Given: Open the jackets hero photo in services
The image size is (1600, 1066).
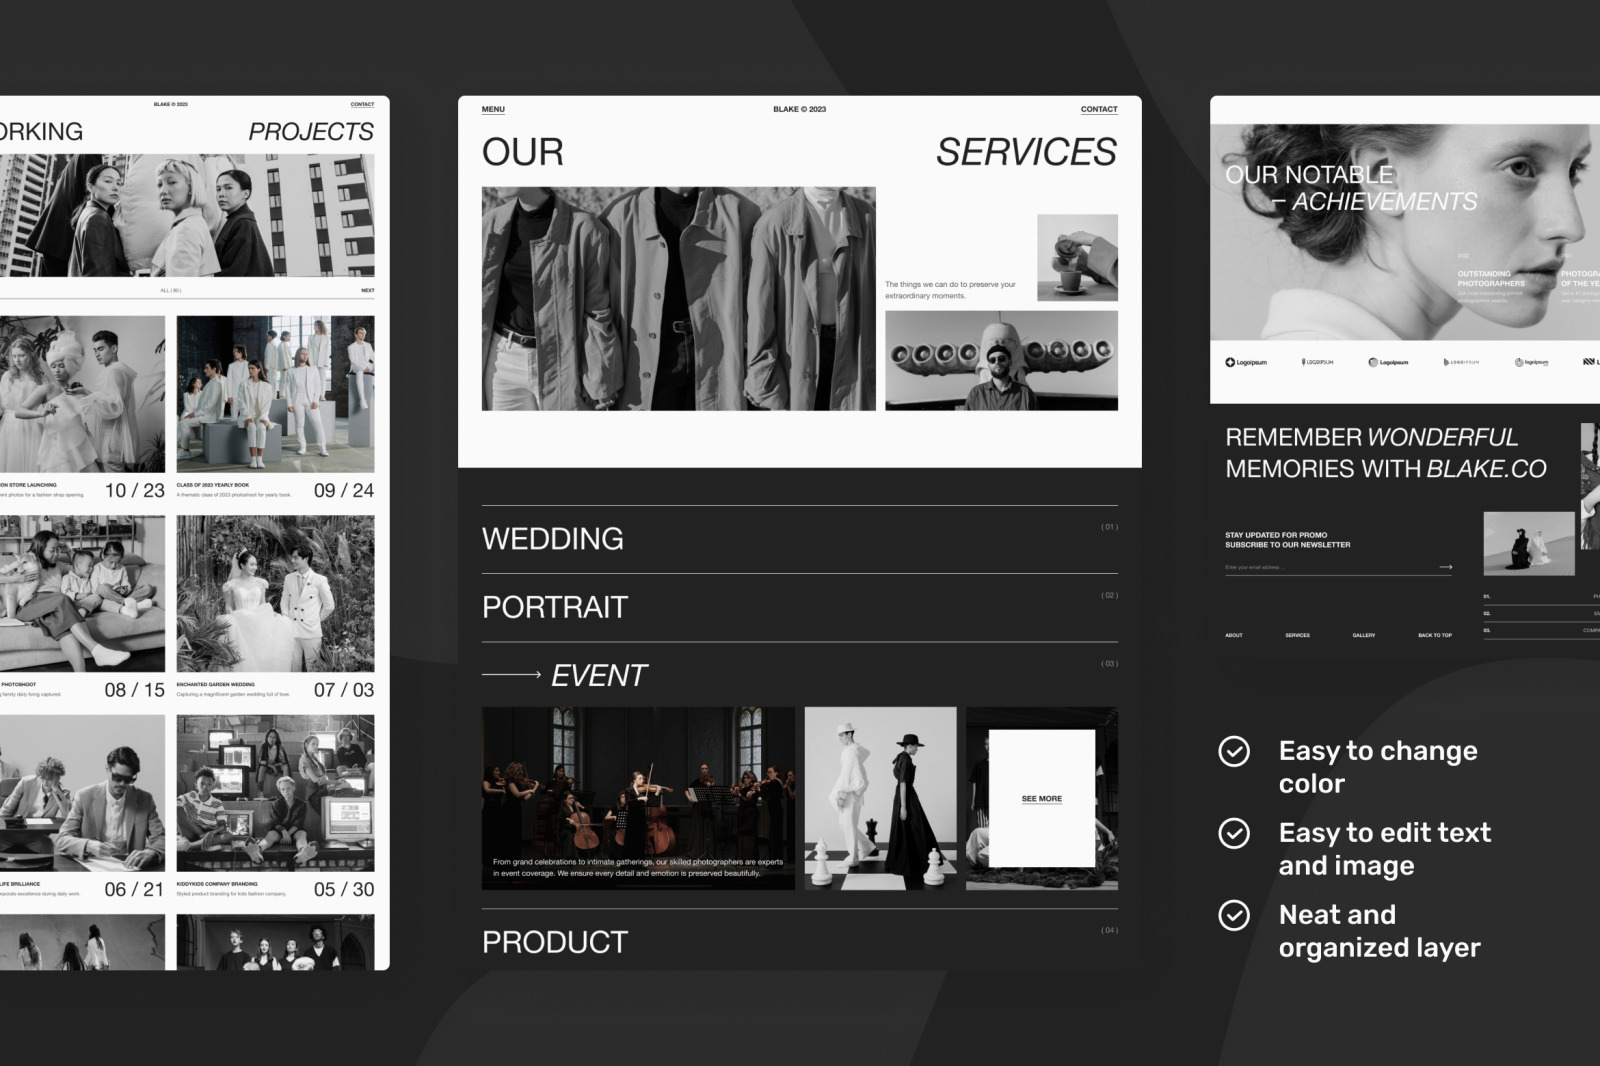Looking at the screenshot, I should pos(678,298).
